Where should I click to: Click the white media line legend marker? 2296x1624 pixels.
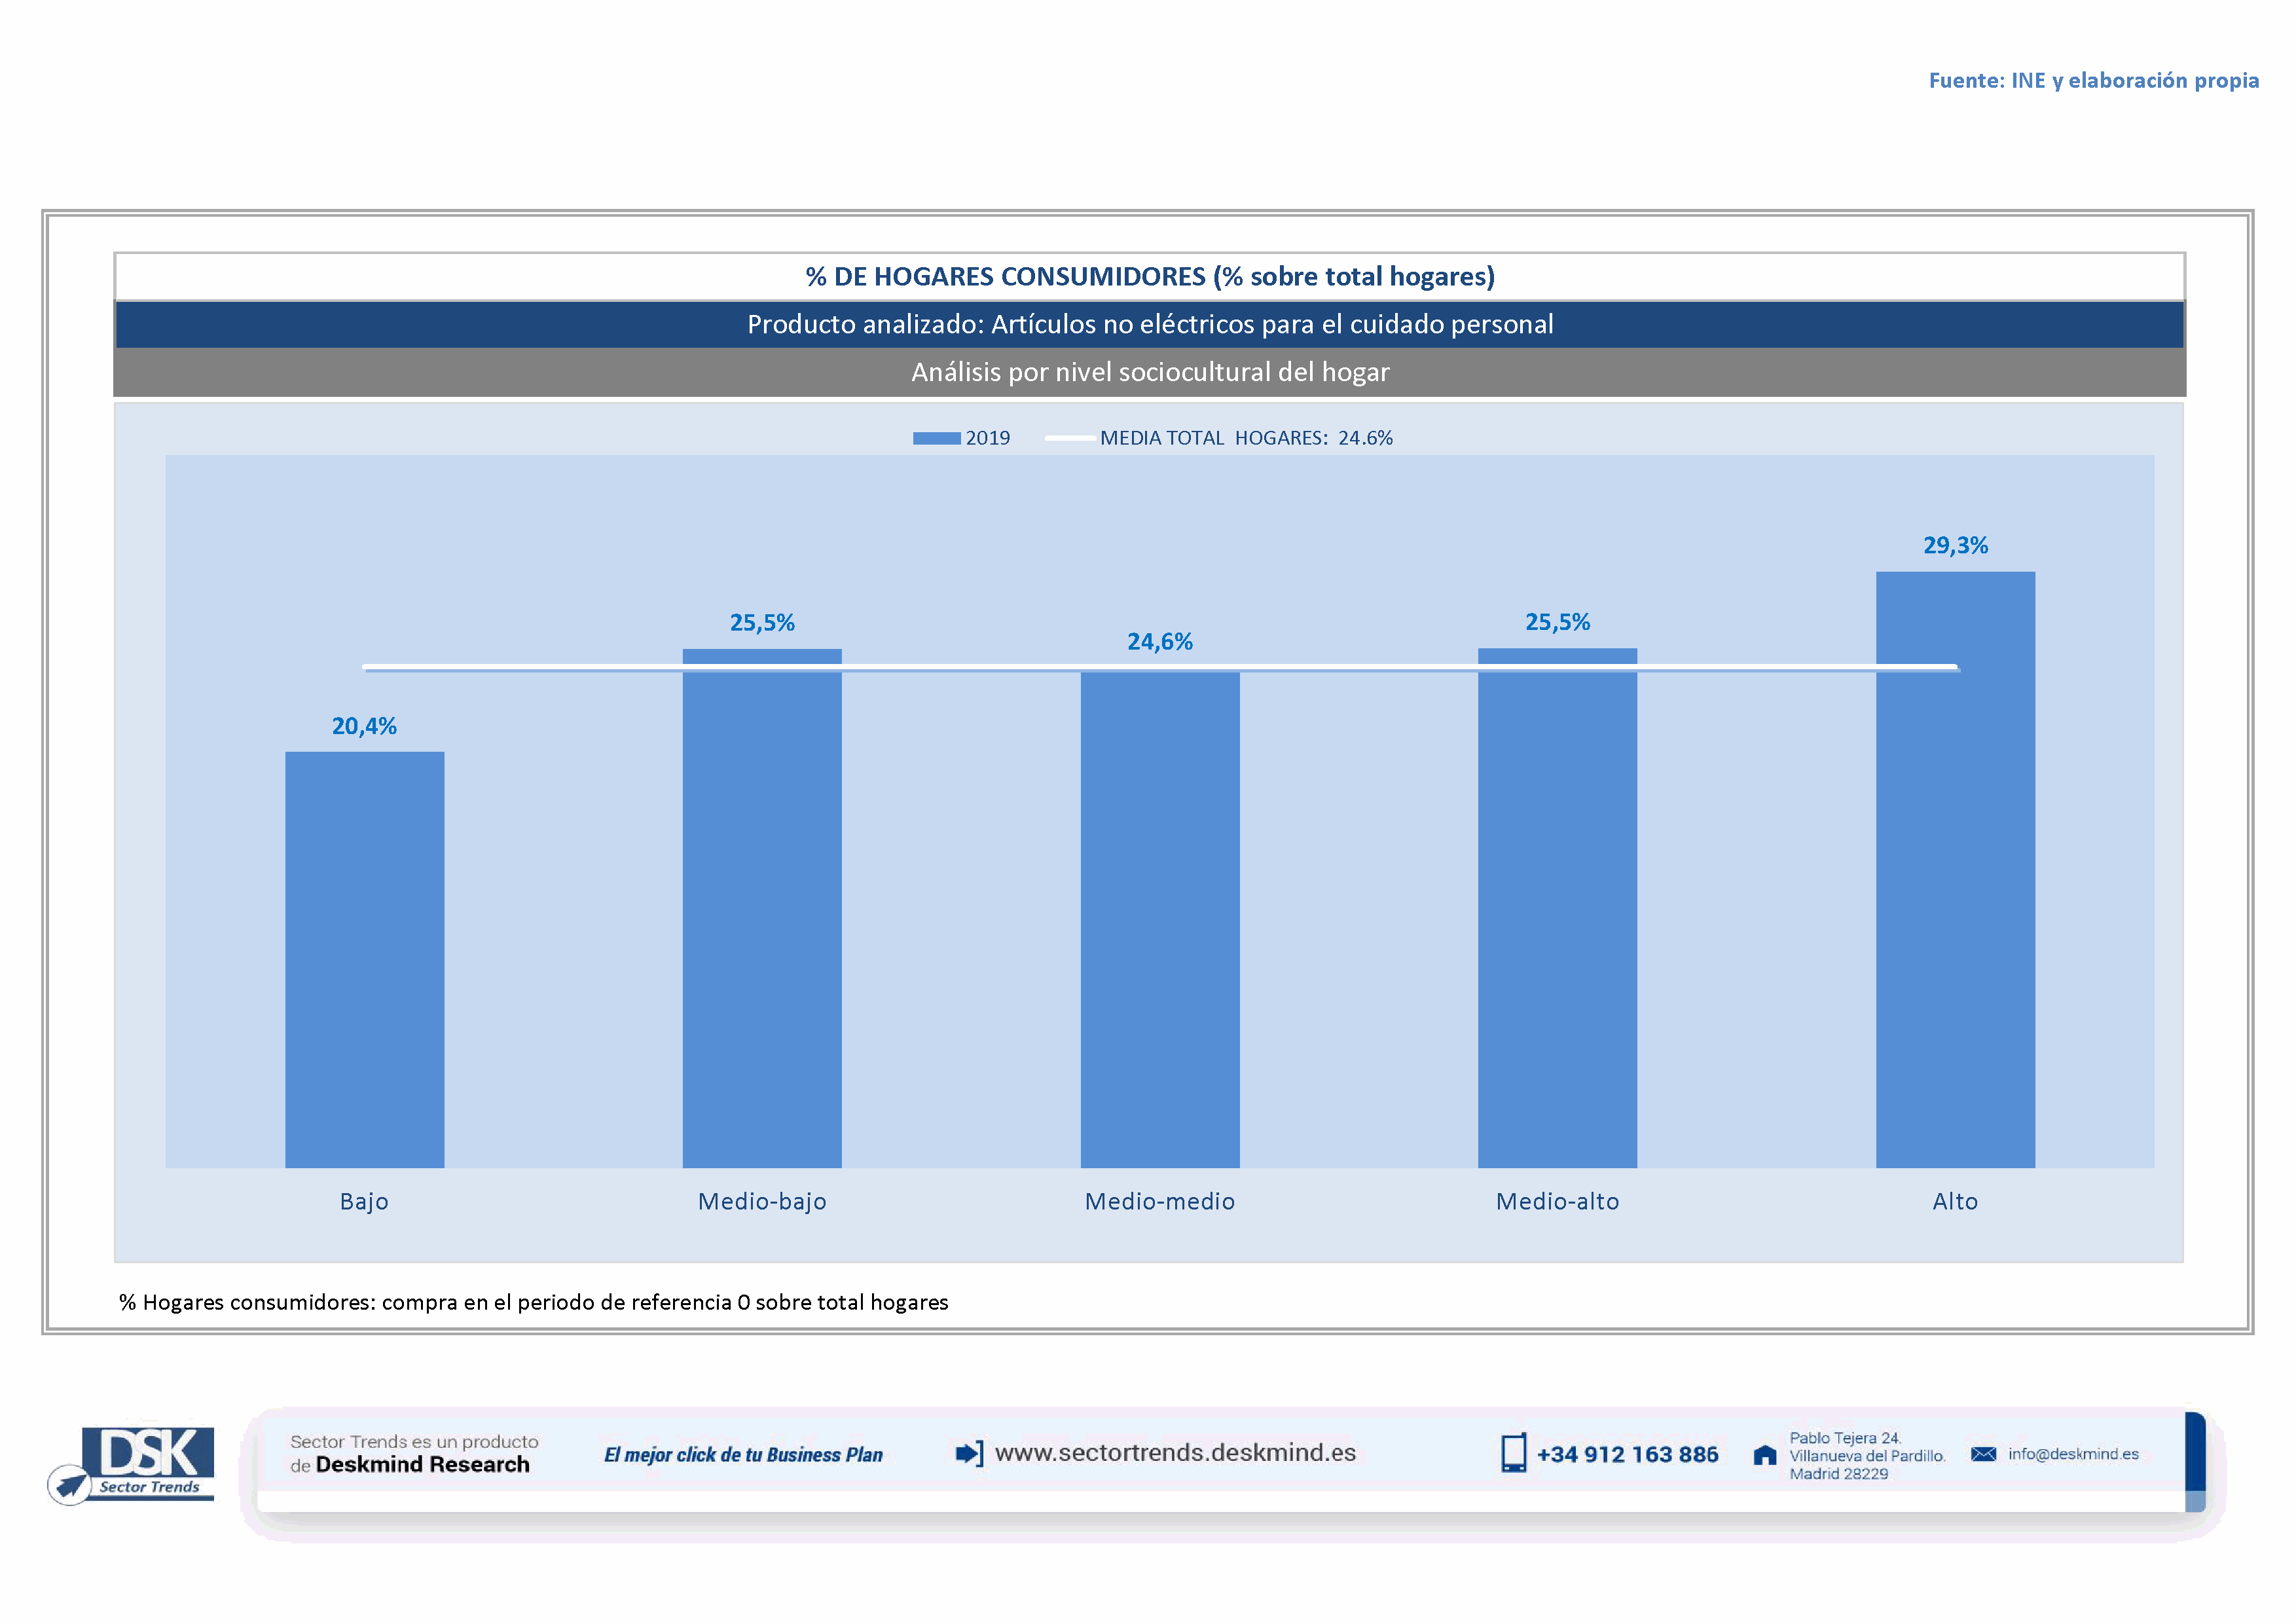point(1069,438)
